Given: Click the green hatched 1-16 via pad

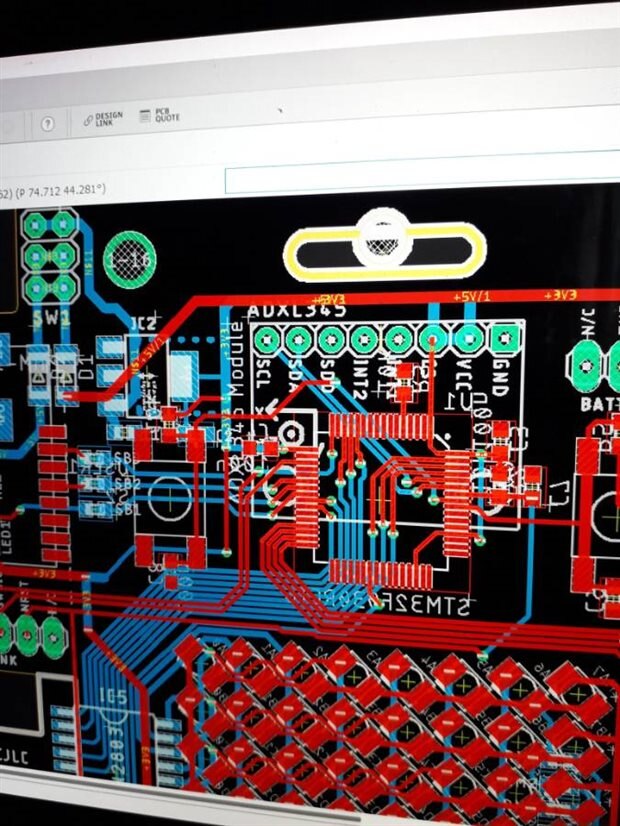Looking at the screenshot, I should coord(130,260).
